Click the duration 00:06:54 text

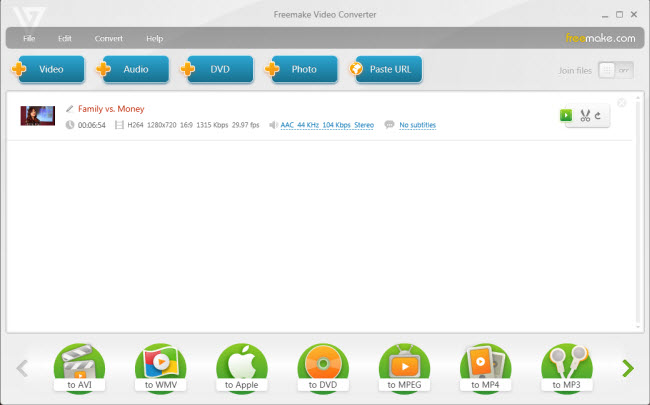pyautogui.click(x=92, y=125)
